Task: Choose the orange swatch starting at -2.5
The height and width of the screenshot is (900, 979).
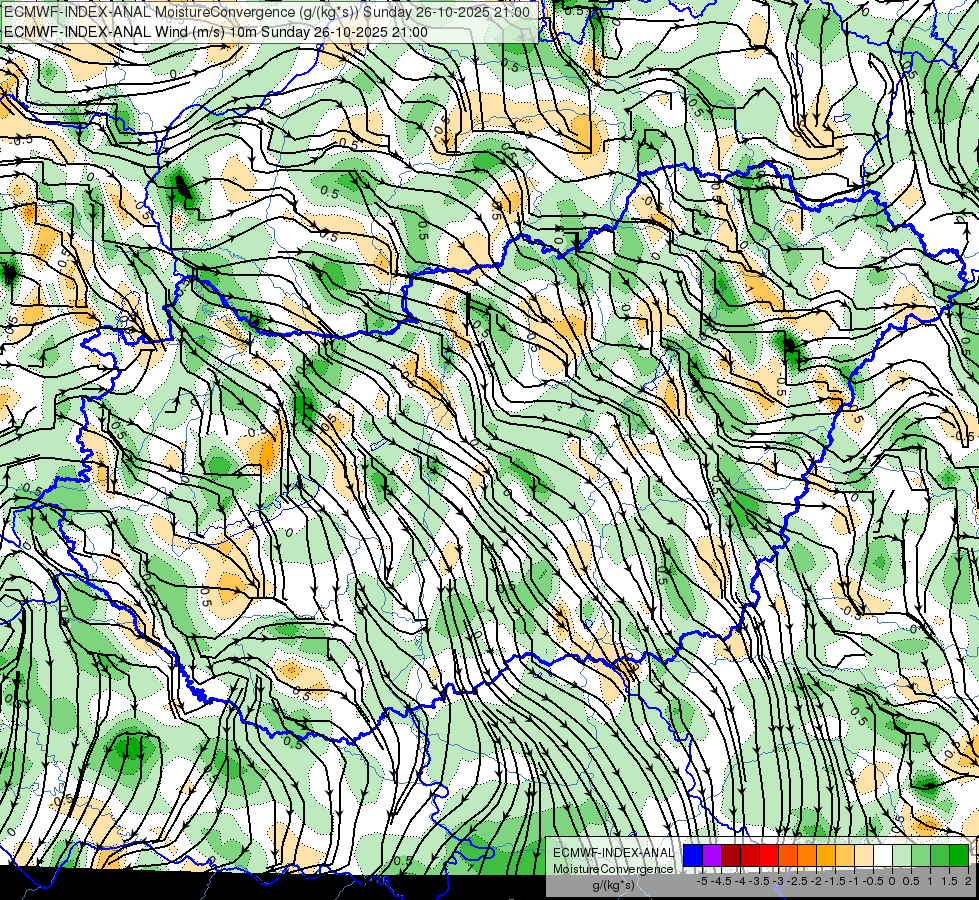Action: click(x=807, y=855)
